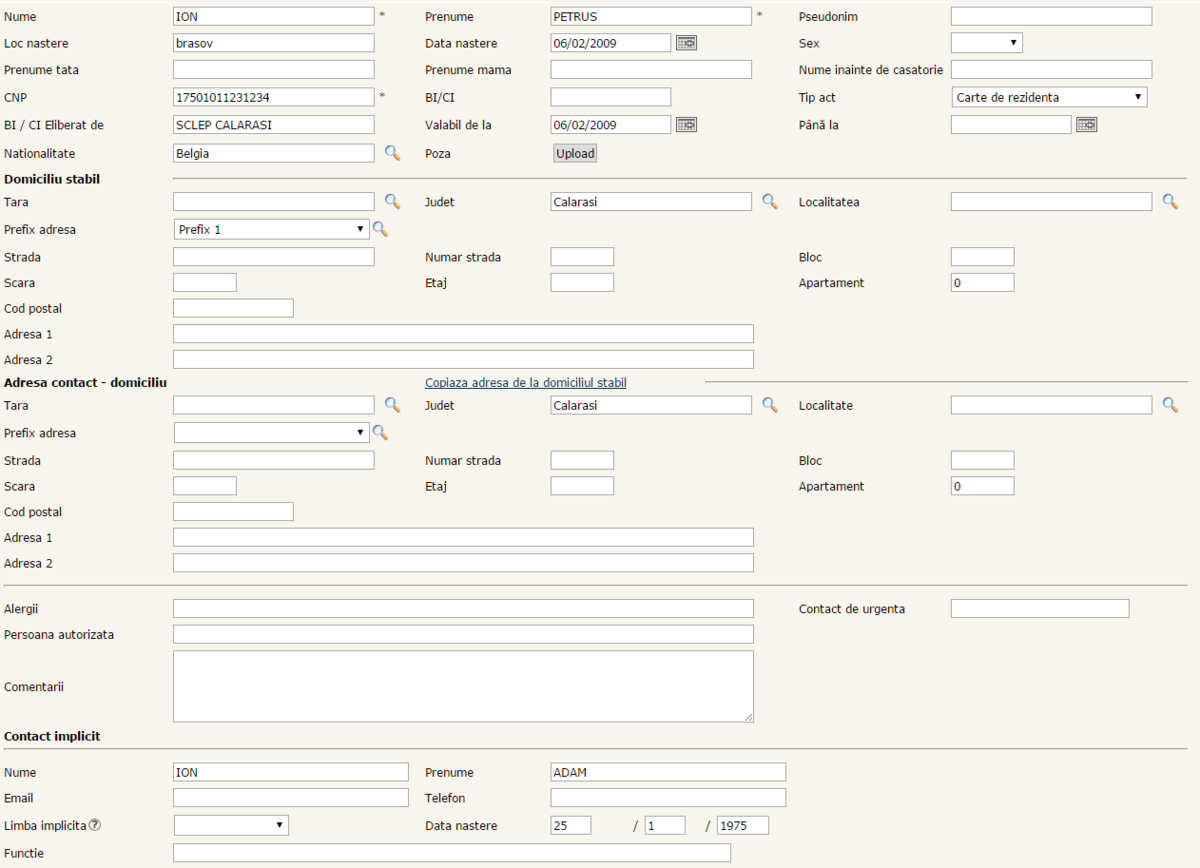Focus the CNP input field
This screenshot has height=868, width=1200.
coord(273,97)
